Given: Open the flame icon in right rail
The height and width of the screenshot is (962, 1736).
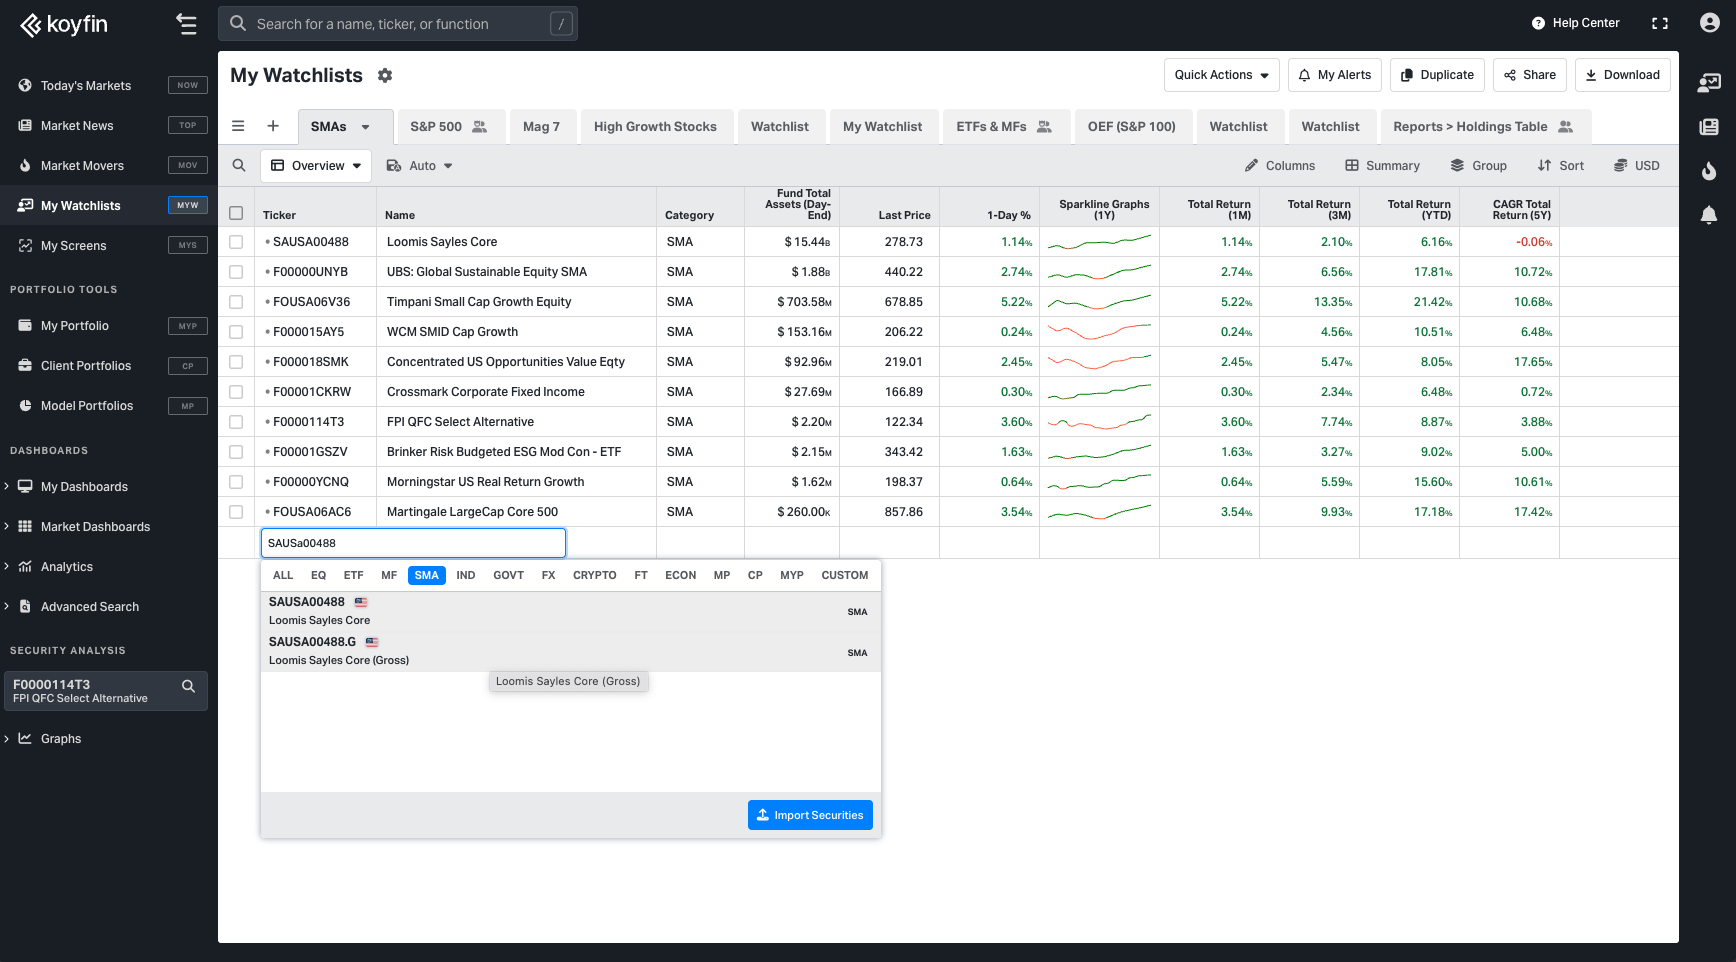Looking at the screenshot, I should (x=1709, y=171).
